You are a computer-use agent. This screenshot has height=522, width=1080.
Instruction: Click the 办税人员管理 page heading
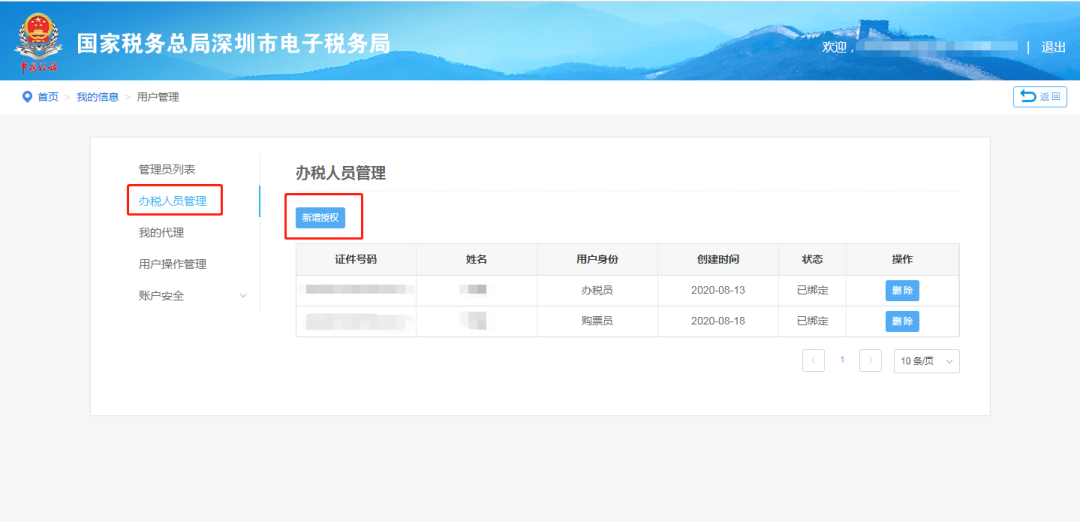point(341,173)
